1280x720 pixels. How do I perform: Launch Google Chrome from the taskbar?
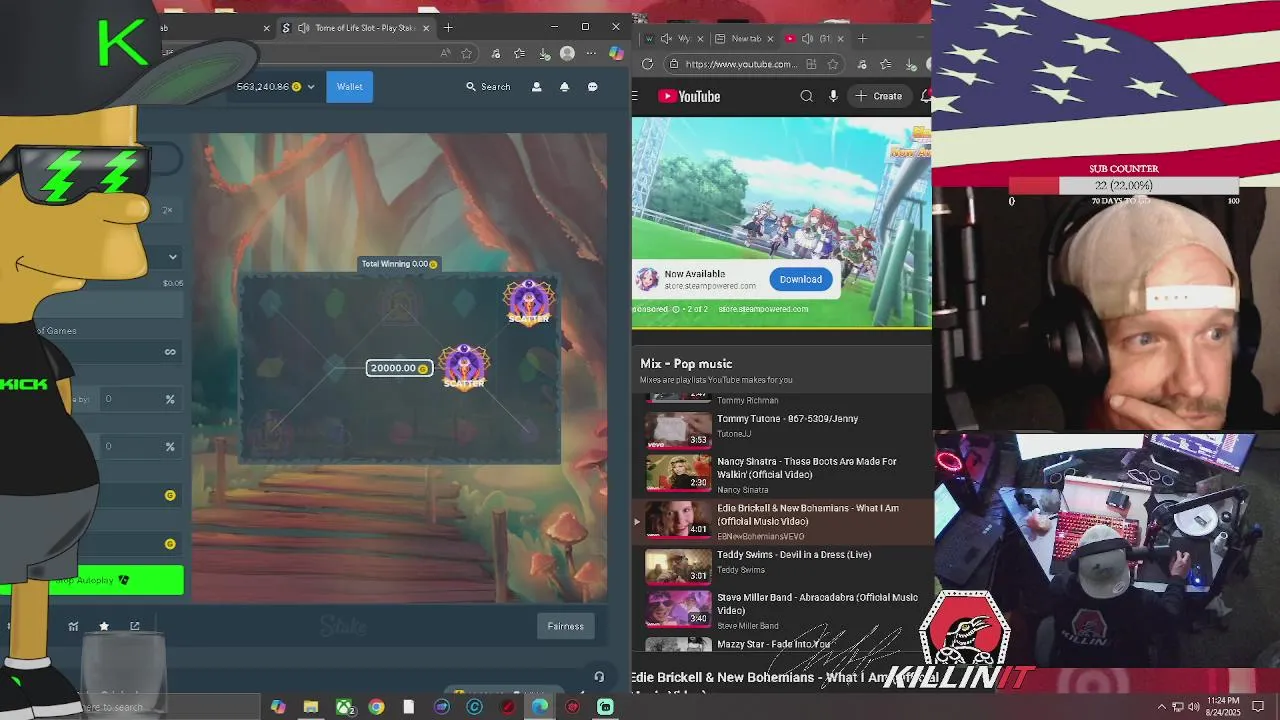click(x=376, y=707)
